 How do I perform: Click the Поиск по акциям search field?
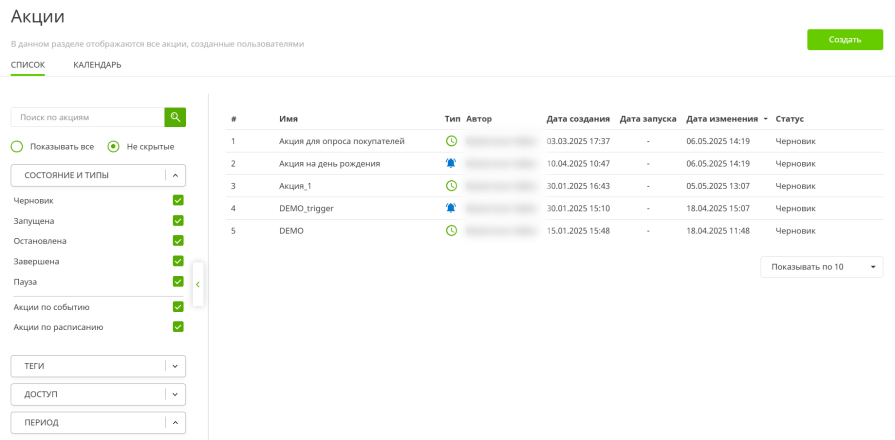click(x=87, y=118)
